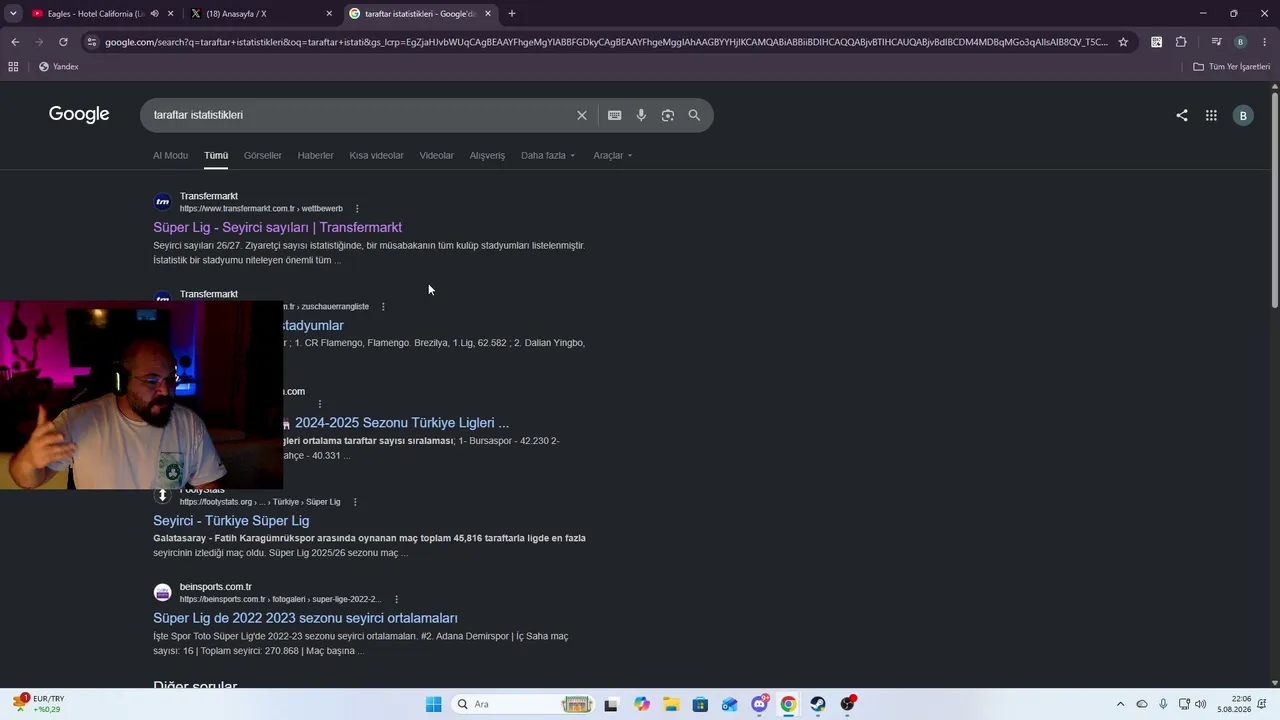Screen dimensions: 1280x720
Task: Switch to Görseller image results
Action: (x=263, y=156)
